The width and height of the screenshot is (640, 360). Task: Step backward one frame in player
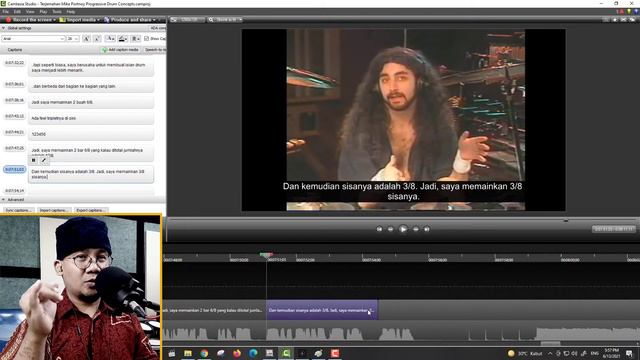coord(391,229)
